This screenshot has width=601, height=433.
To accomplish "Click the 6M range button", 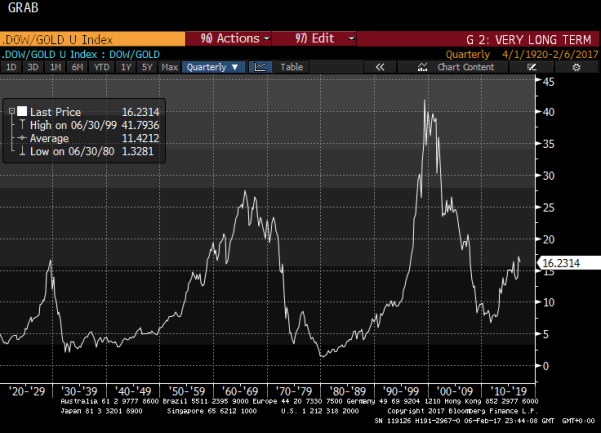I will click(76, 67).
